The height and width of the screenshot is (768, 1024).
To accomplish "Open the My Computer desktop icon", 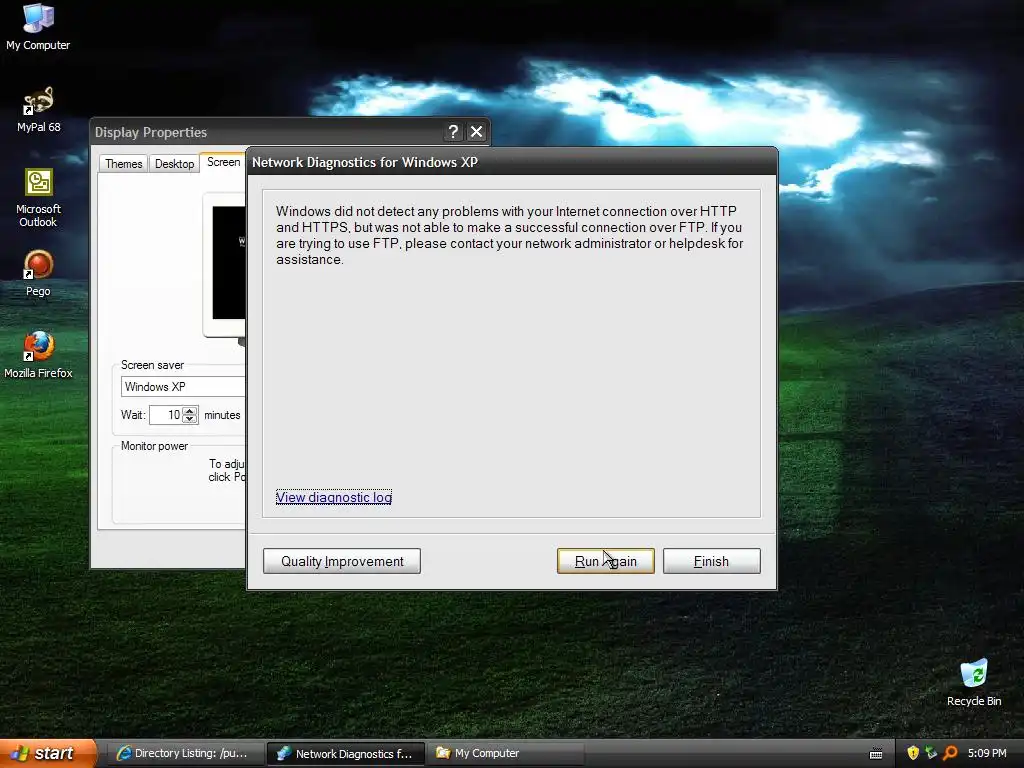I will tap(38, 26).
